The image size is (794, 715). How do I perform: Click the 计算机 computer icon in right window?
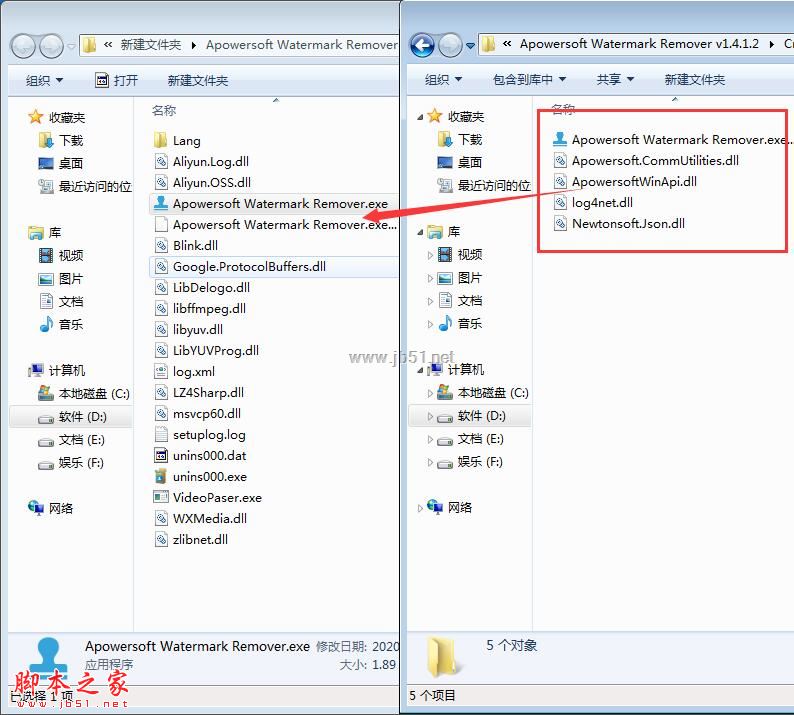pos(434,369)
